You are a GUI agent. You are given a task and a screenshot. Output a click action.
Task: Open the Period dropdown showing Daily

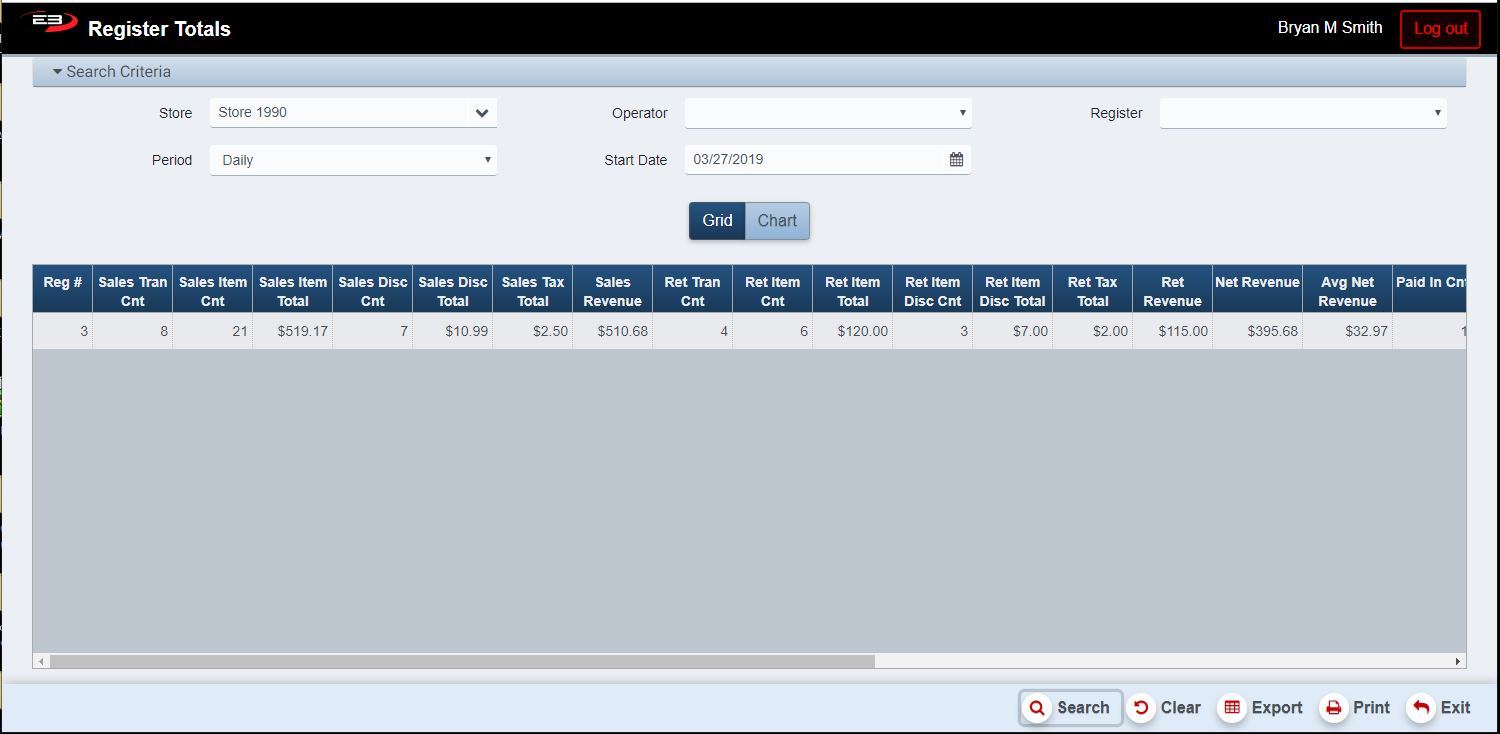(353, 160)
